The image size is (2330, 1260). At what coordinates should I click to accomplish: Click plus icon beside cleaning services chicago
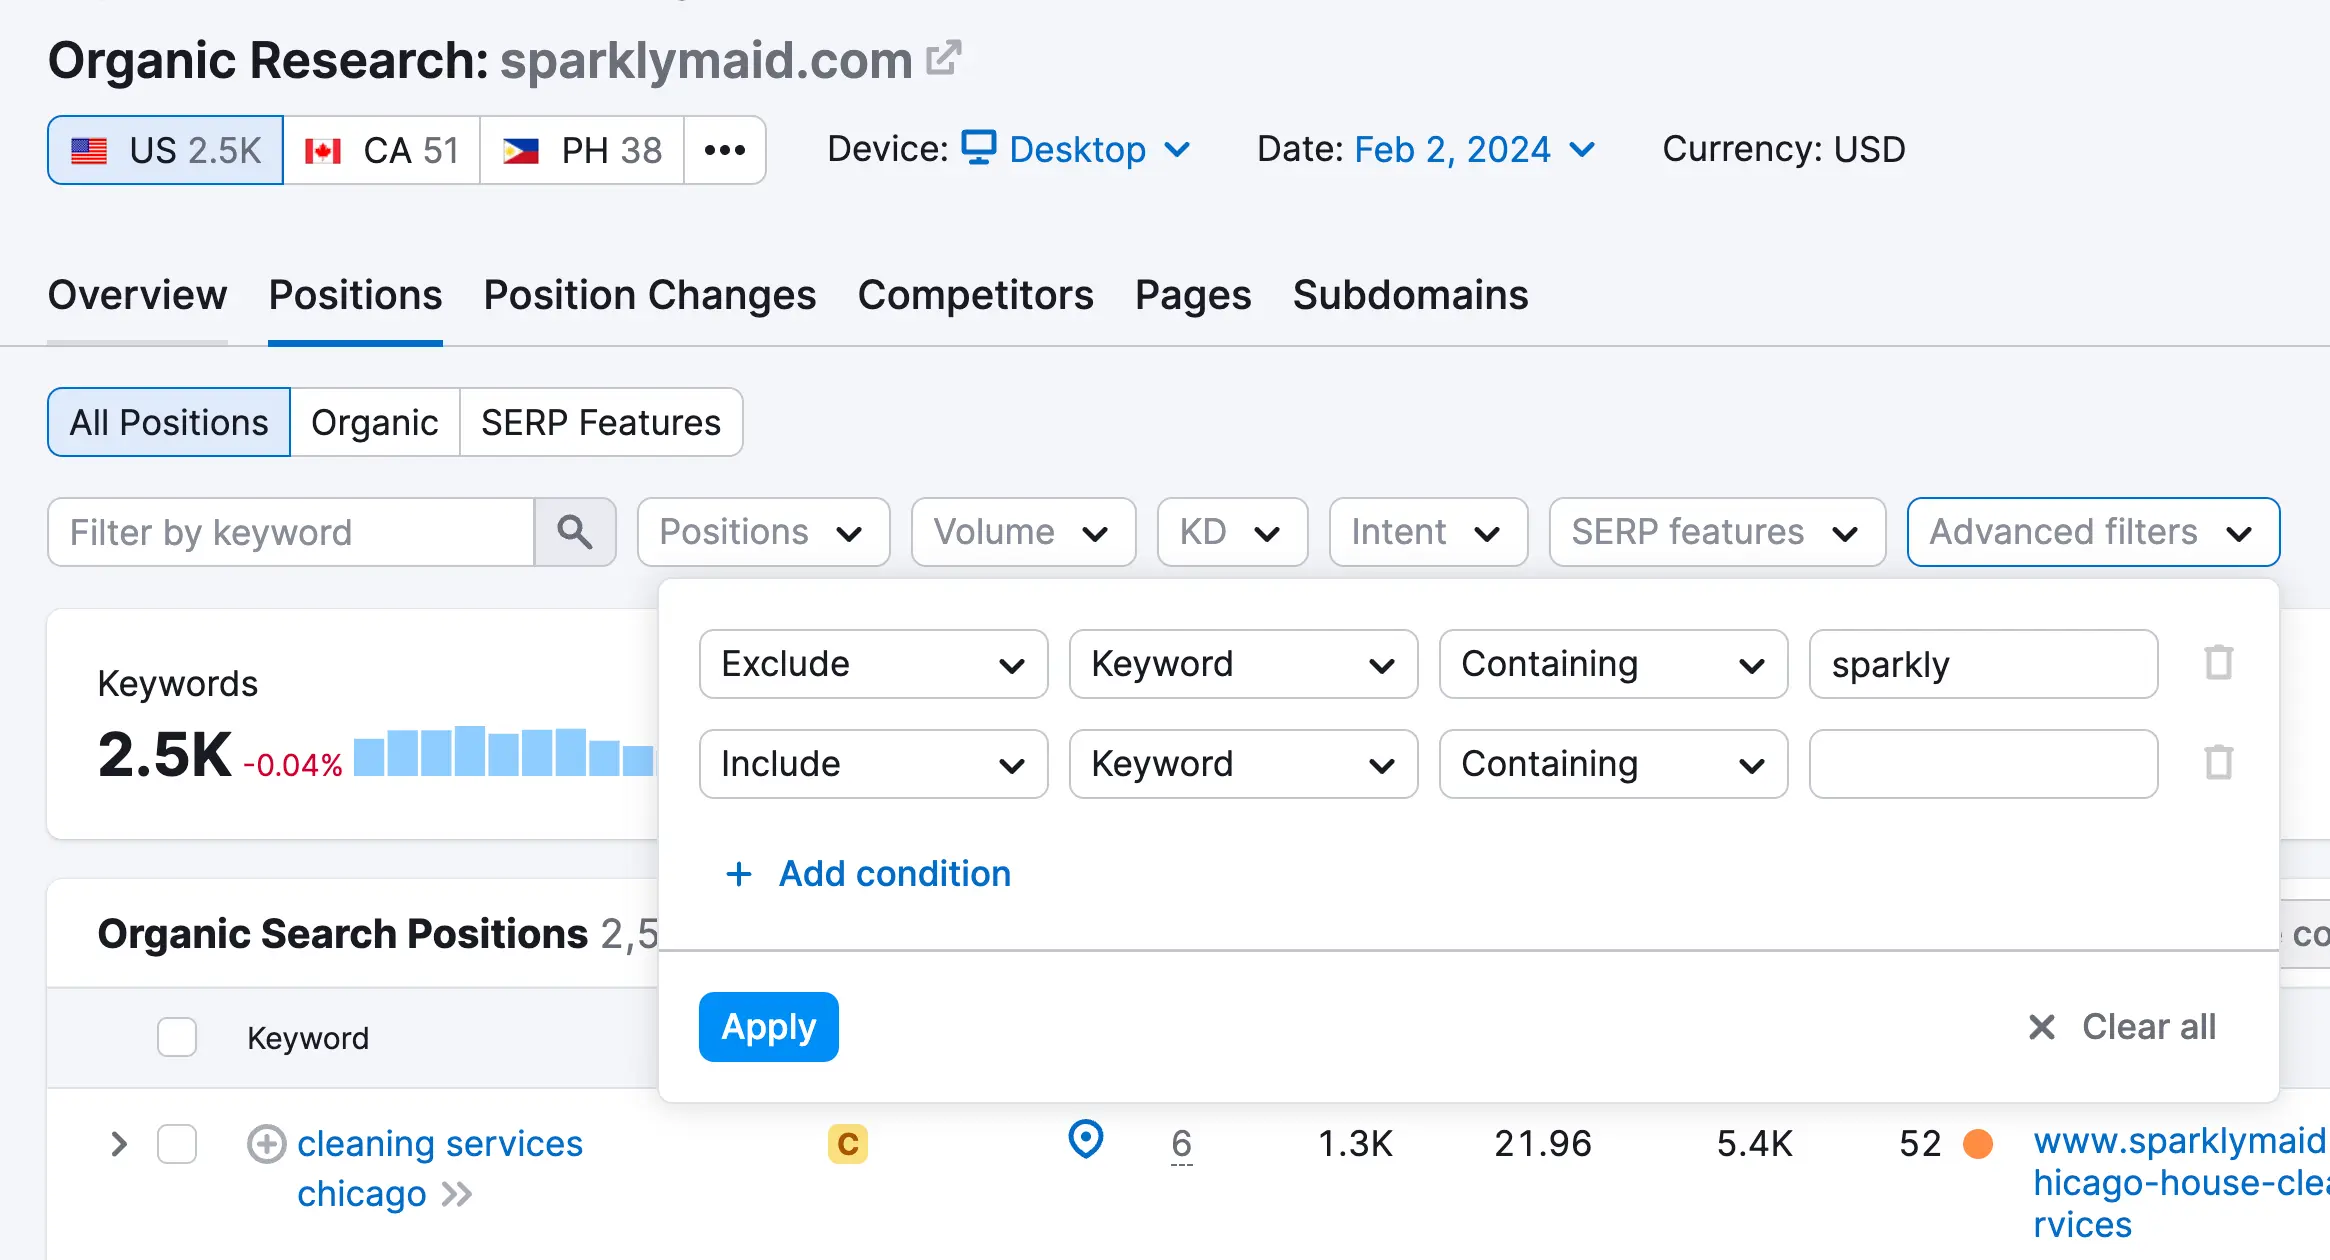pos(266,1144)
